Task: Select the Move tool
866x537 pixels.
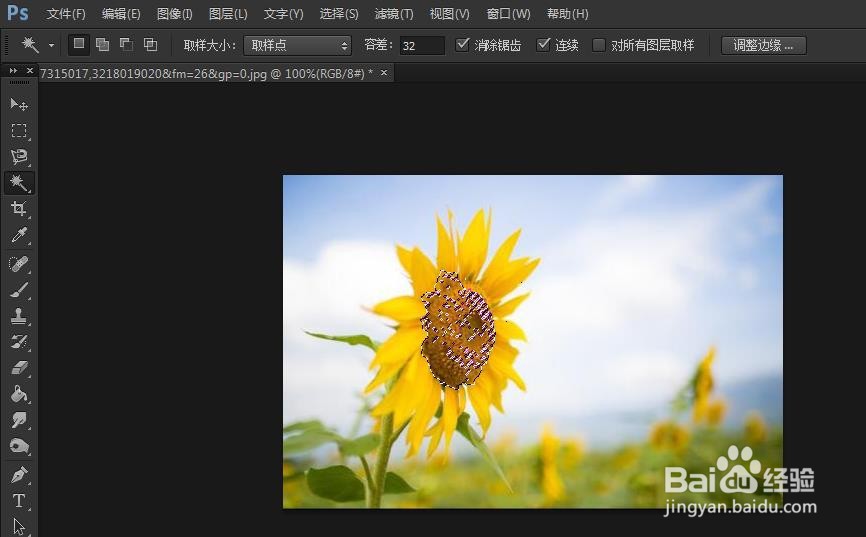Action: [x=19, y=104]
